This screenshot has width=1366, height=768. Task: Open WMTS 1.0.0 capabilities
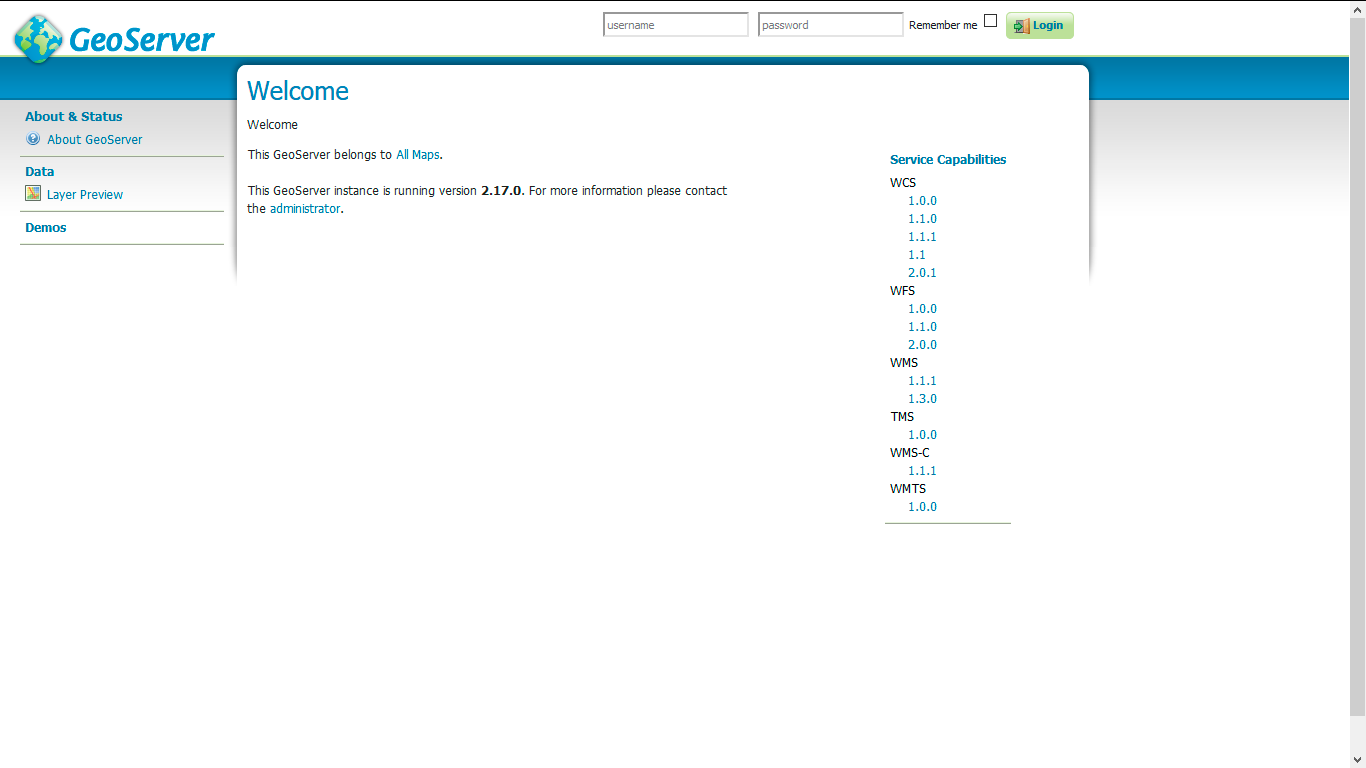[x=922, y=507]
